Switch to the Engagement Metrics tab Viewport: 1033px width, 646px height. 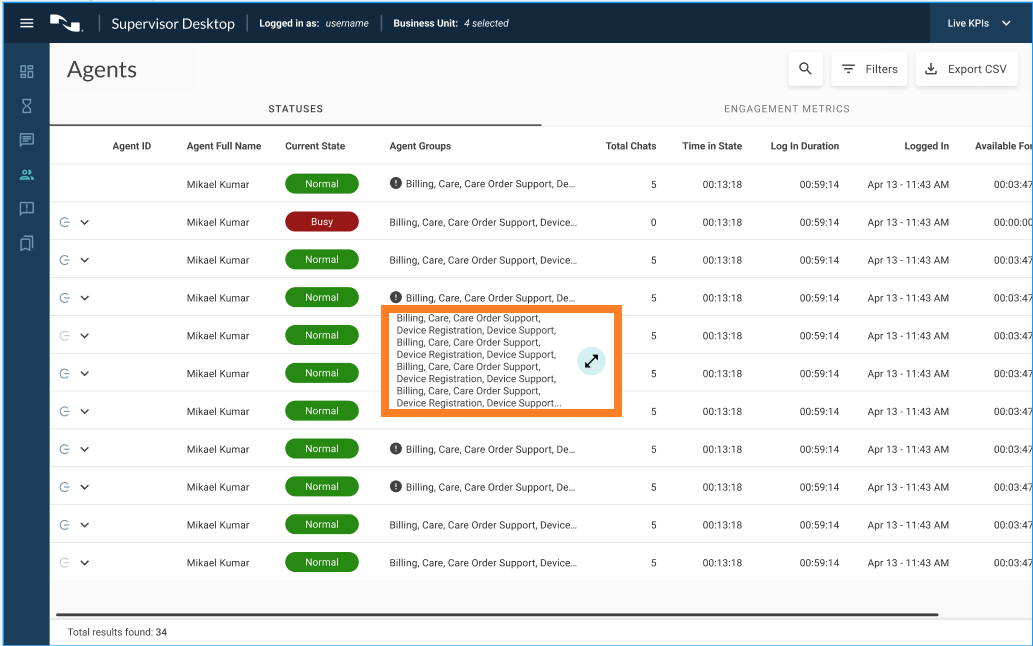pos(786,109)
